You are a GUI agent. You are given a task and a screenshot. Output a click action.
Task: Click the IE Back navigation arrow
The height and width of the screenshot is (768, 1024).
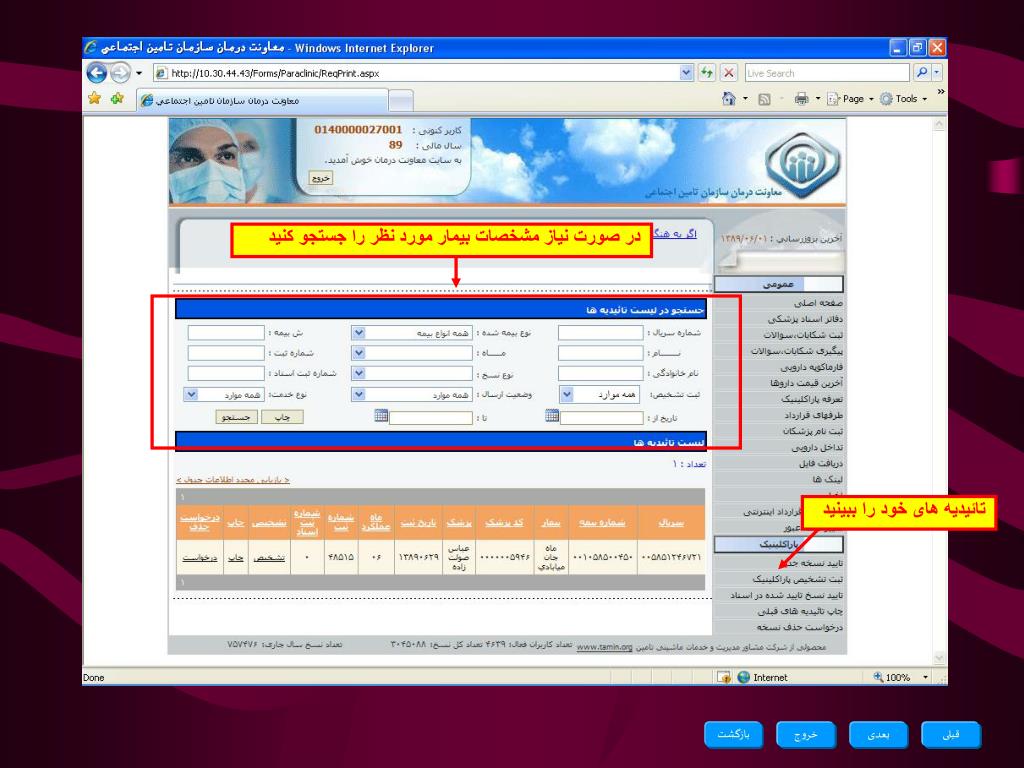pyautogui.click(x=97, y=72)
